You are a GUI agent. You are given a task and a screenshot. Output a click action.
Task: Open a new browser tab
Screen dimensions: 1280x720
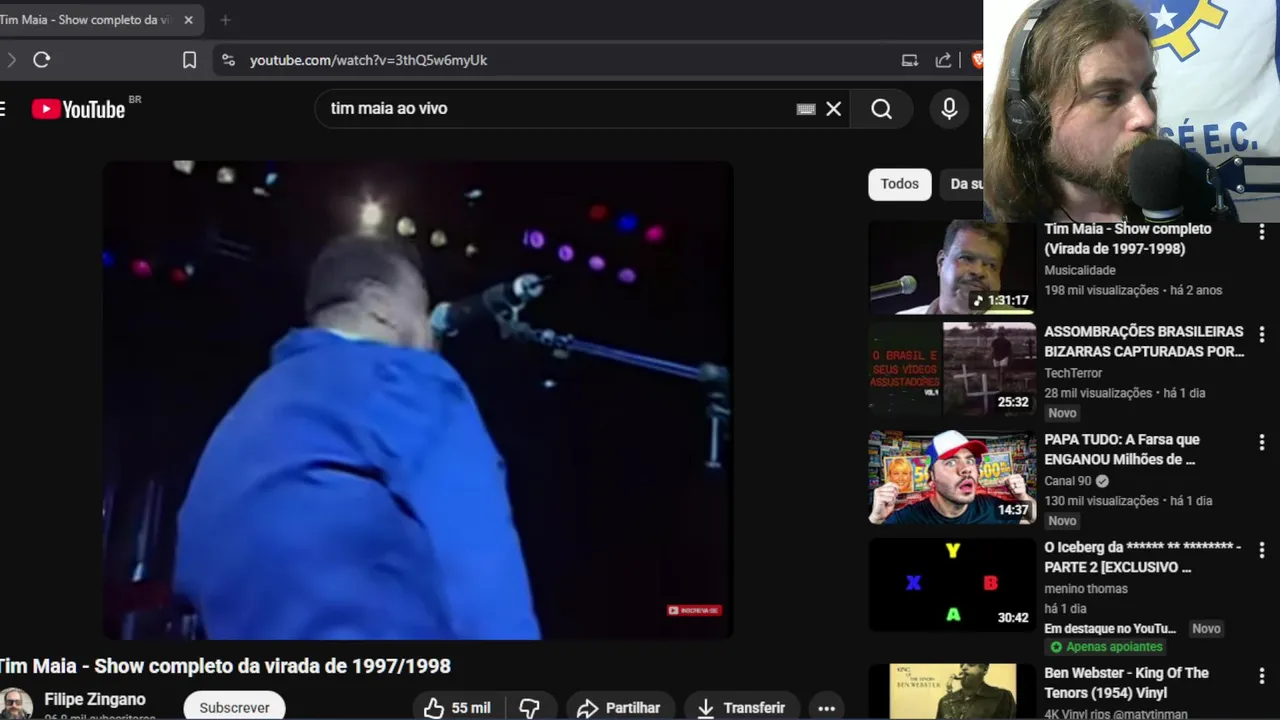[225, 20]
